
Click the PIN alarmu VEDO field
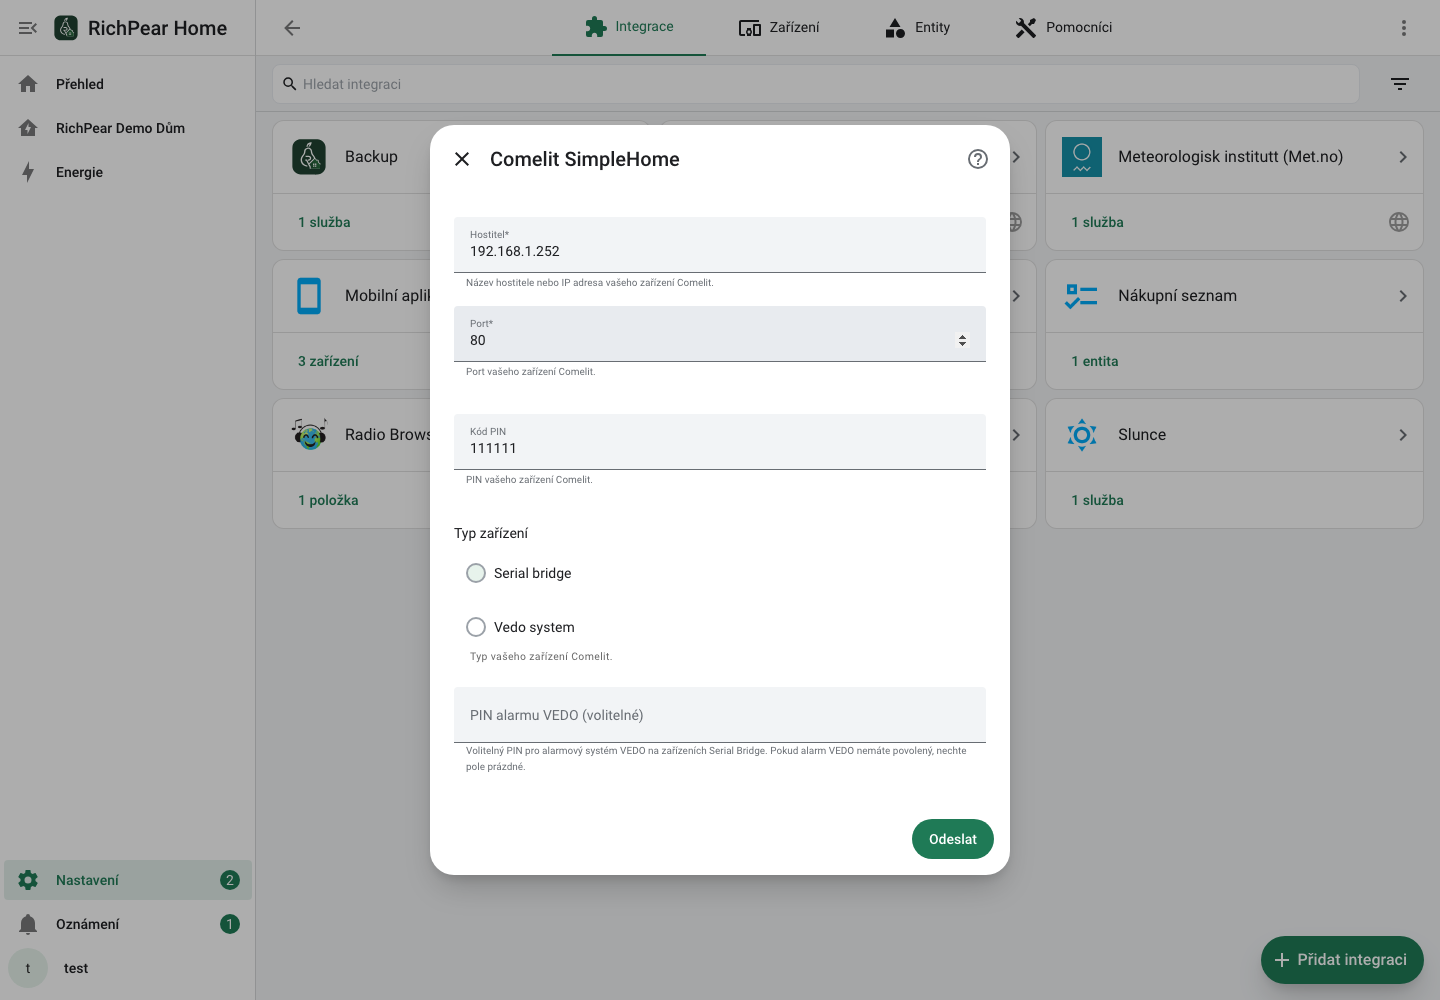click(720, 715)
